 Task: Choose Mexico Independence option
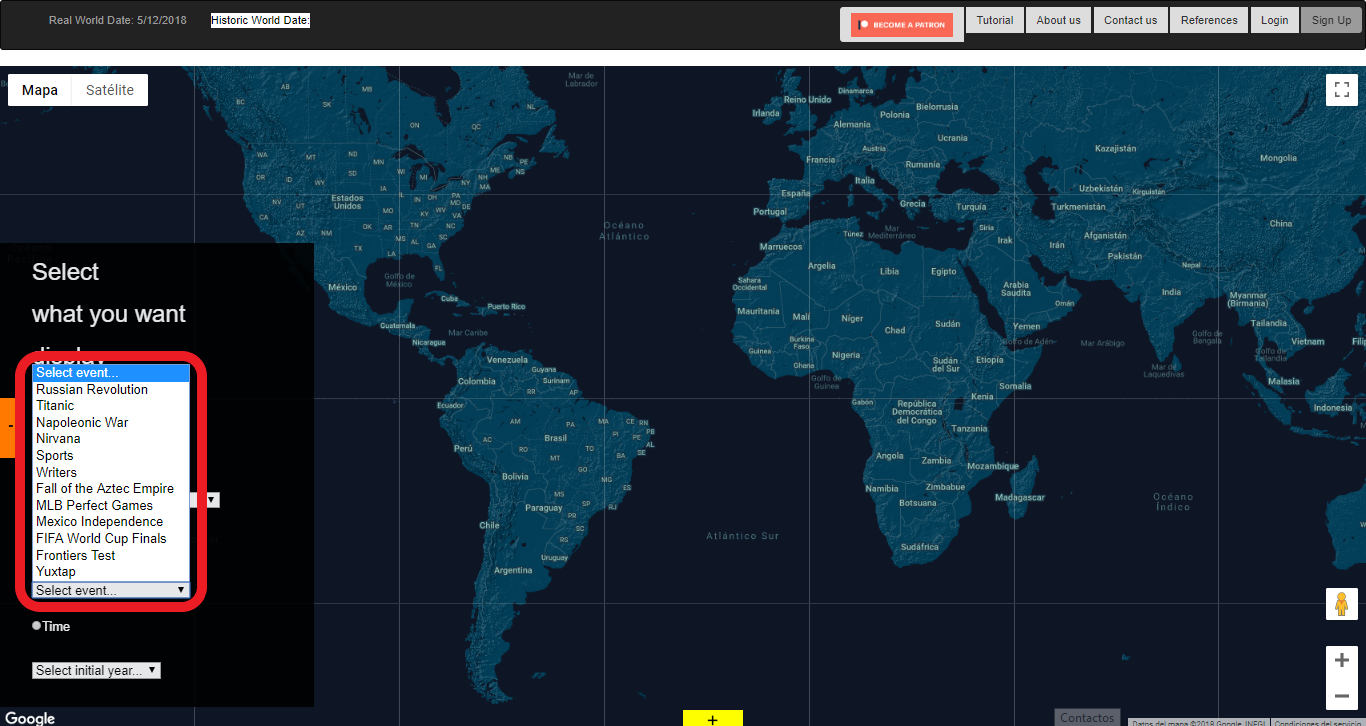click(110, 522)
